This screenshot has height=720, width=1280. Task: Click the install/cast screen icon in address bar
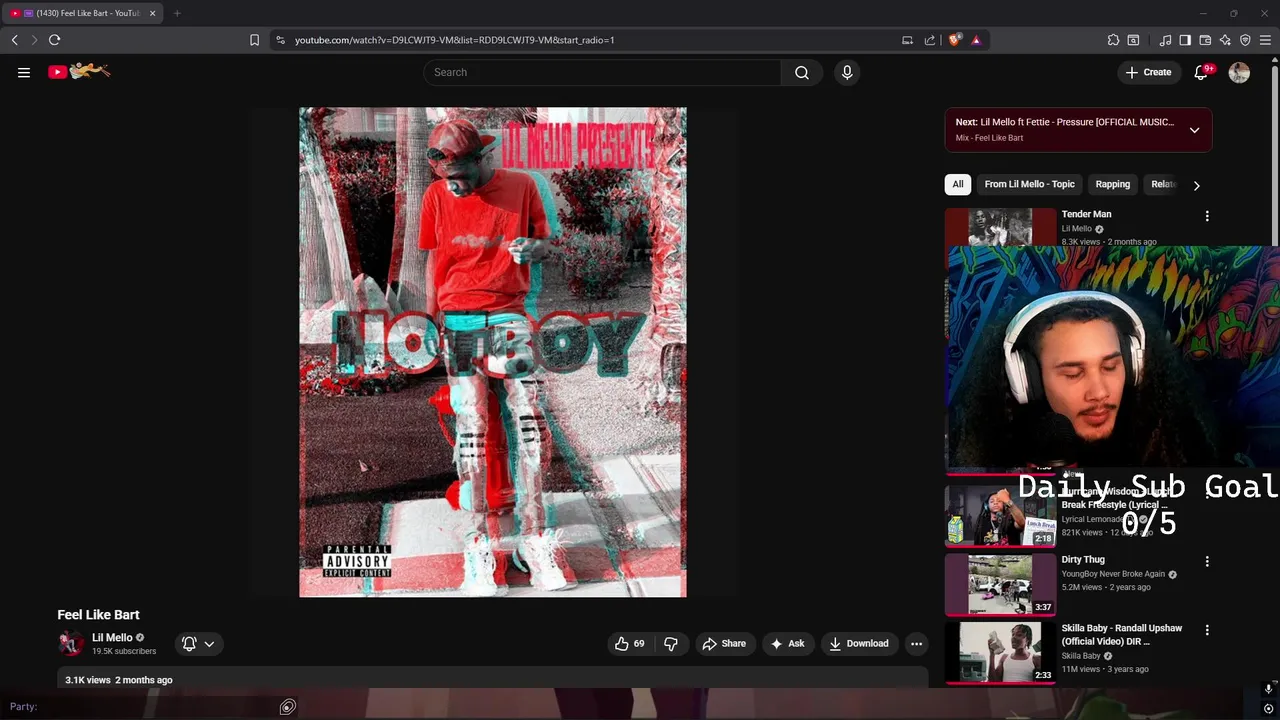tap(907, 40)
